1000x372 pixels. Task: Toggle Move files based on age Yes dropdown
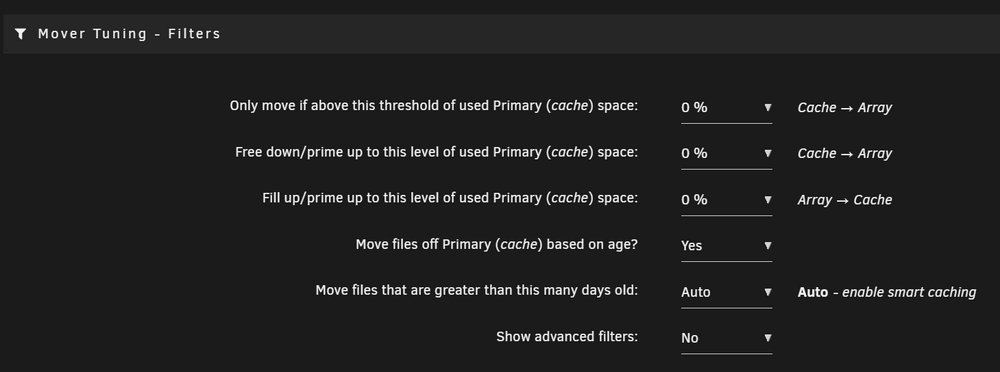[x=726, y=246]
